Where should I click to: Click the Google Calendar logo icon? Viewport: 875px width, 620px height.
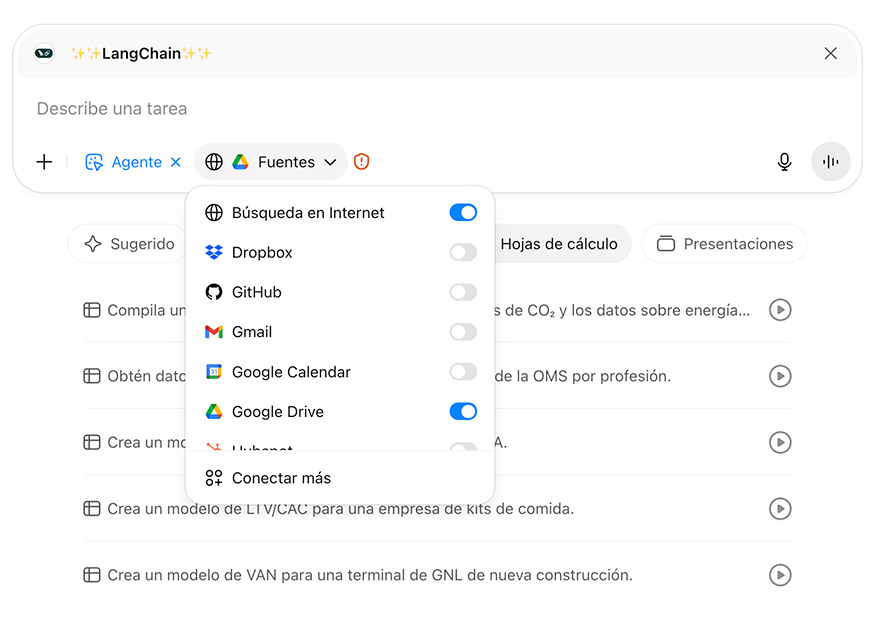pos(214,372)
